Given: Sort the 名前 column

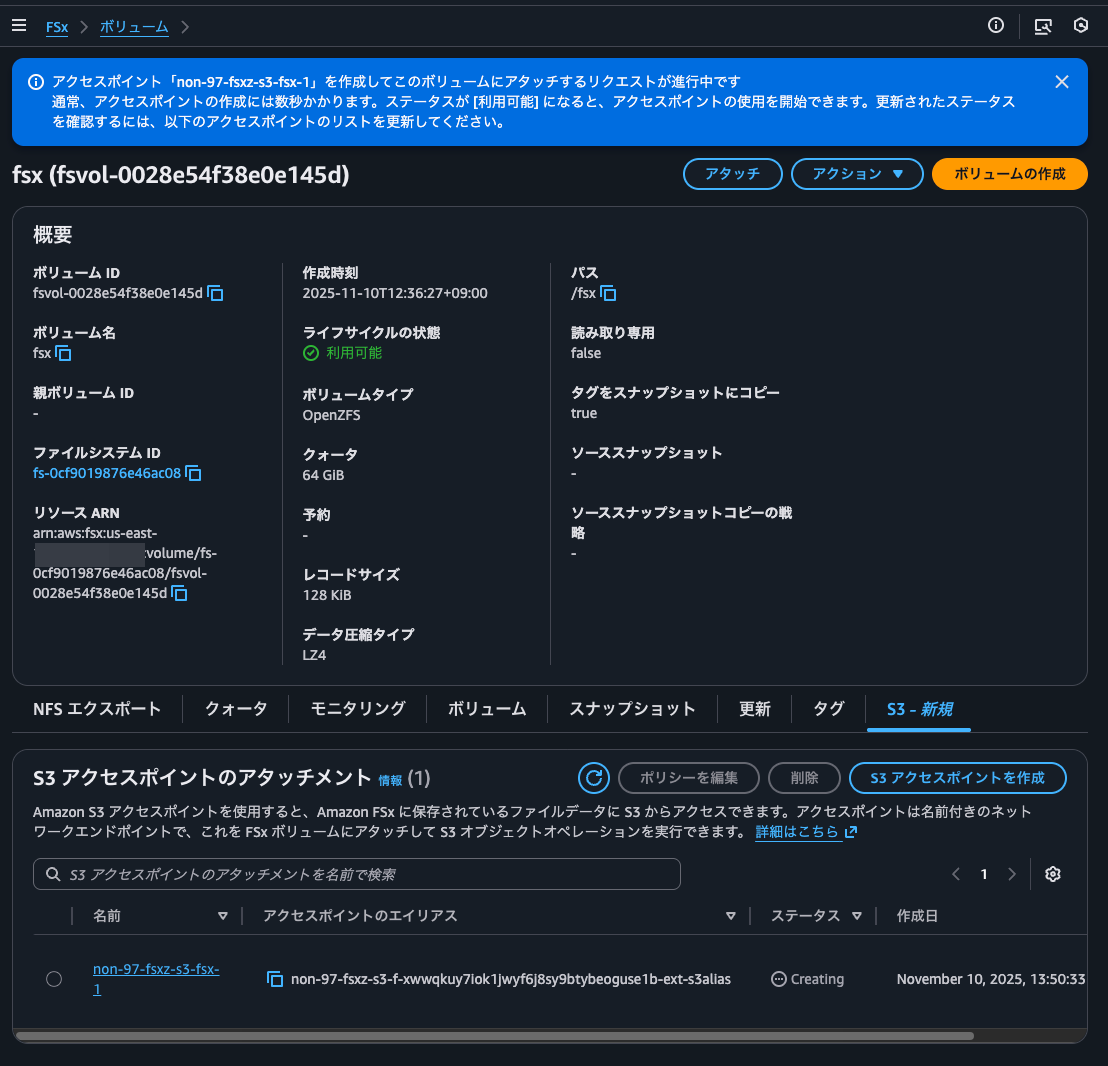Looking at the screenshot, I should (222, 915).
